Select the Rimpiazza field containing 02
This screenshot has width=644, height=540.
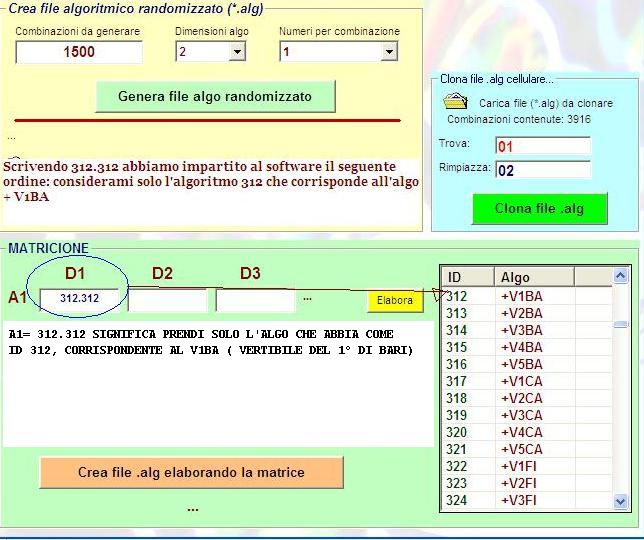(543, 170)
